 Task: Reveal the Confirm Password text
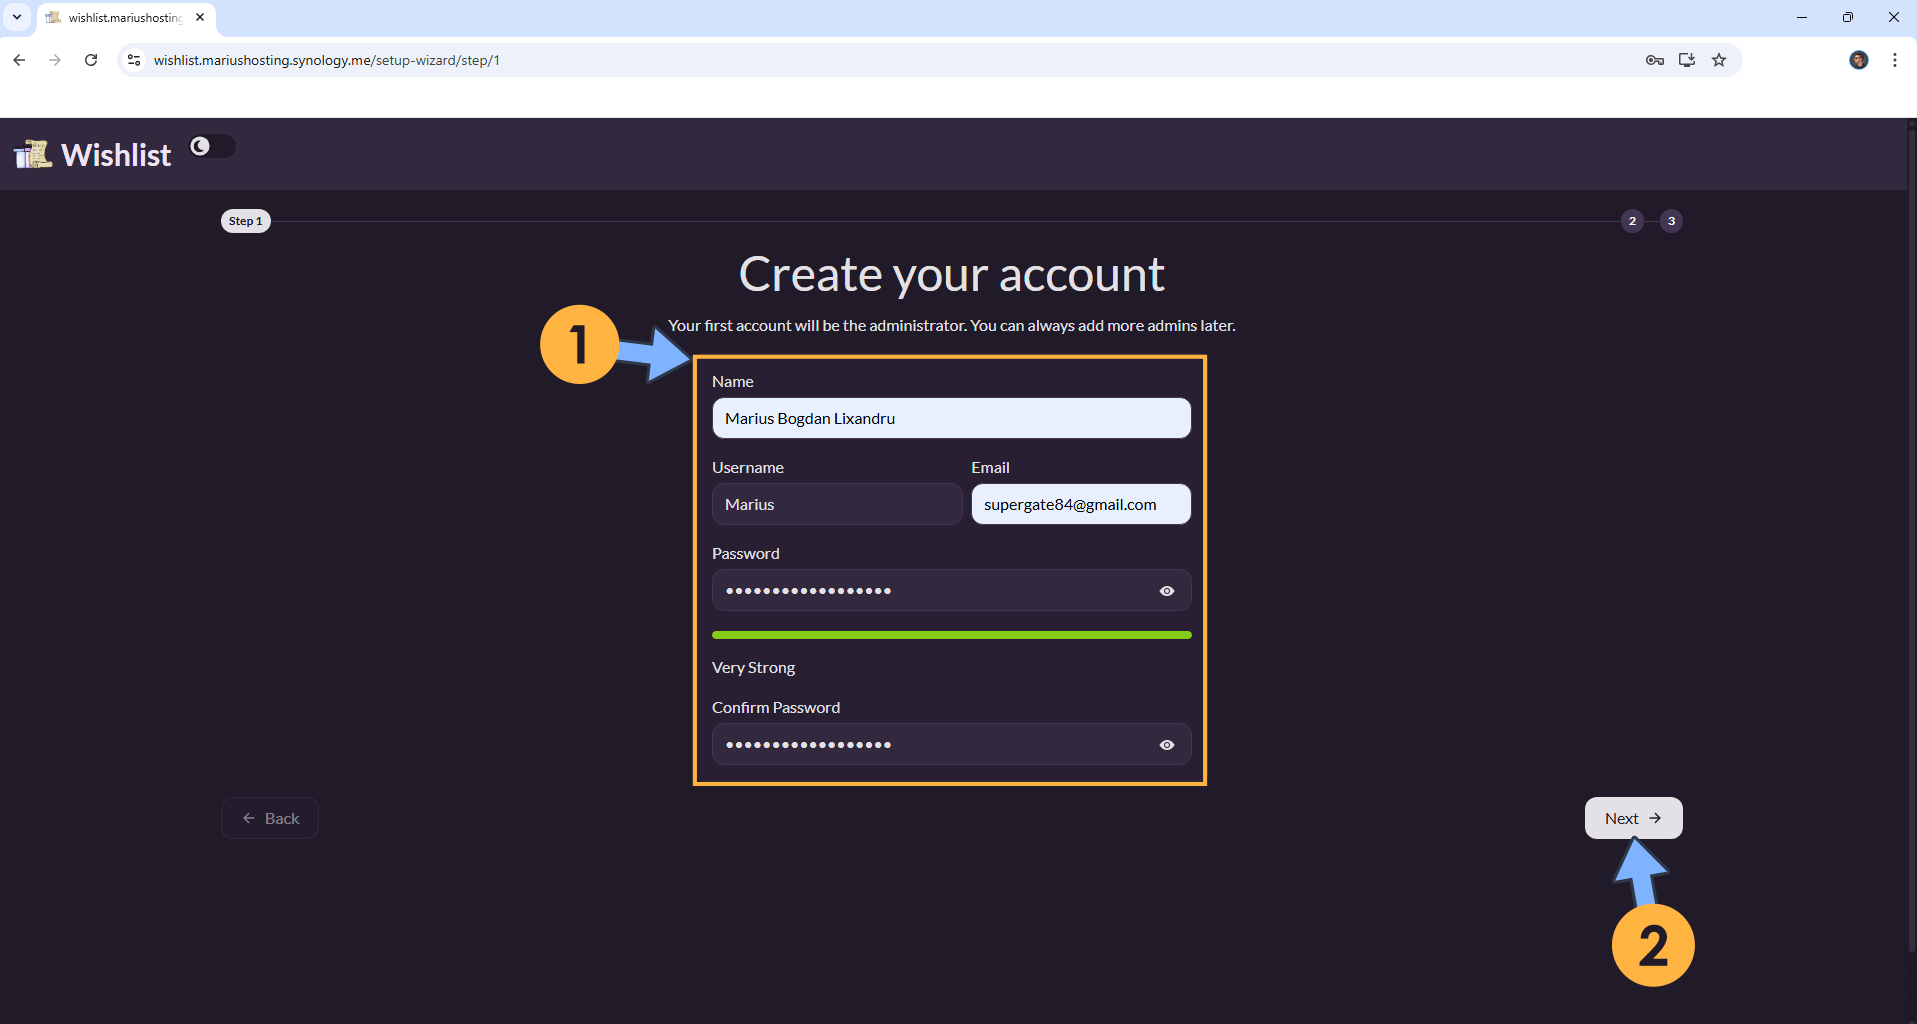coord(1166,745)
